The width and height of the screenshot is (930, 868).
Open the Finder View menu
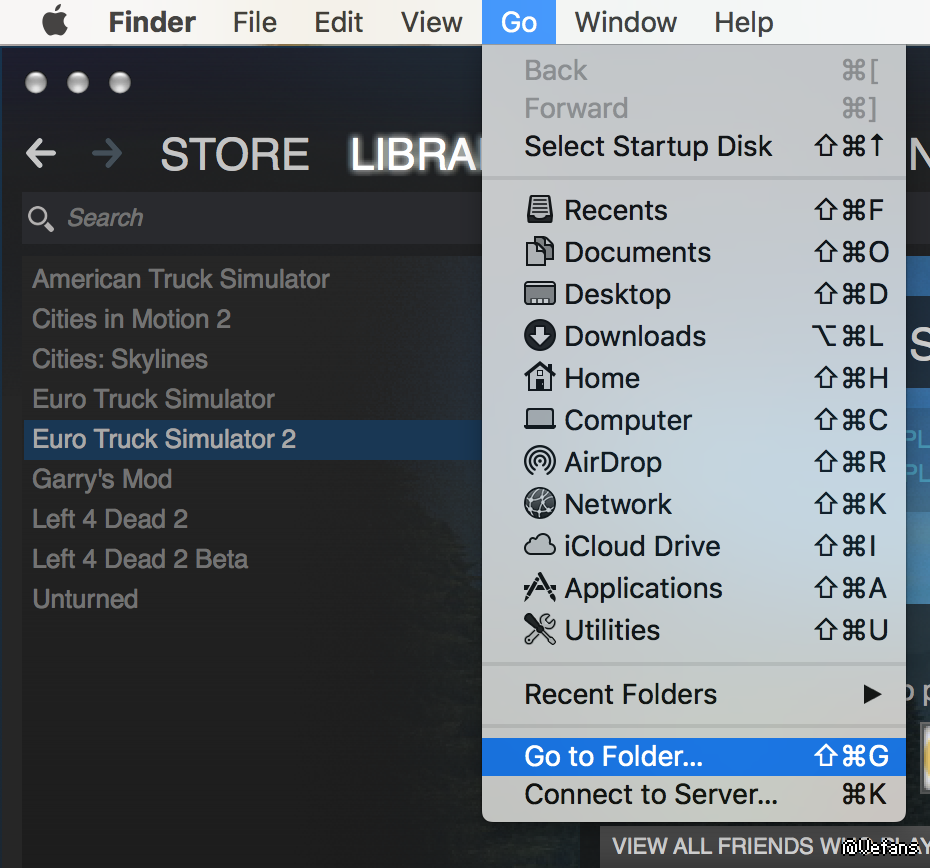[432, 21]
